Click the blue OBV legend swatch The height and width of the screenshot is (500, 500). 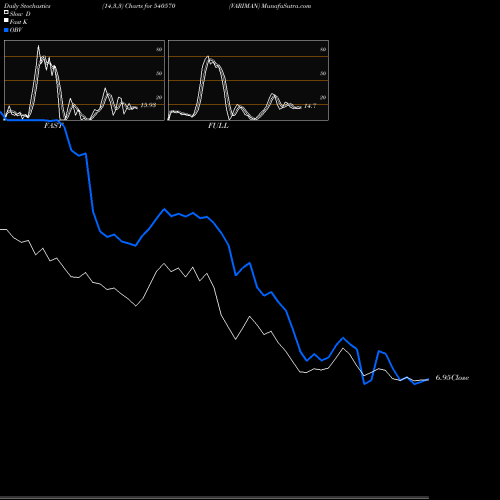(6, 30)
